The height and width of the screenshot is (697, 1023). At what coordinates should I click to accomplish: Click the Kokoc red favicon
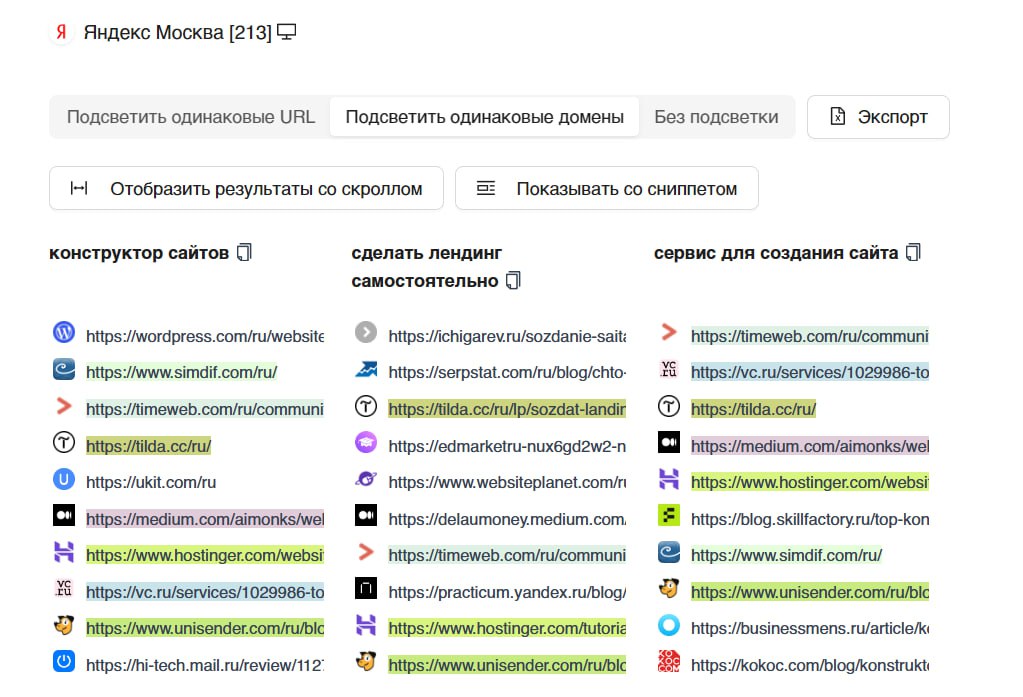[x=669, y=661]
